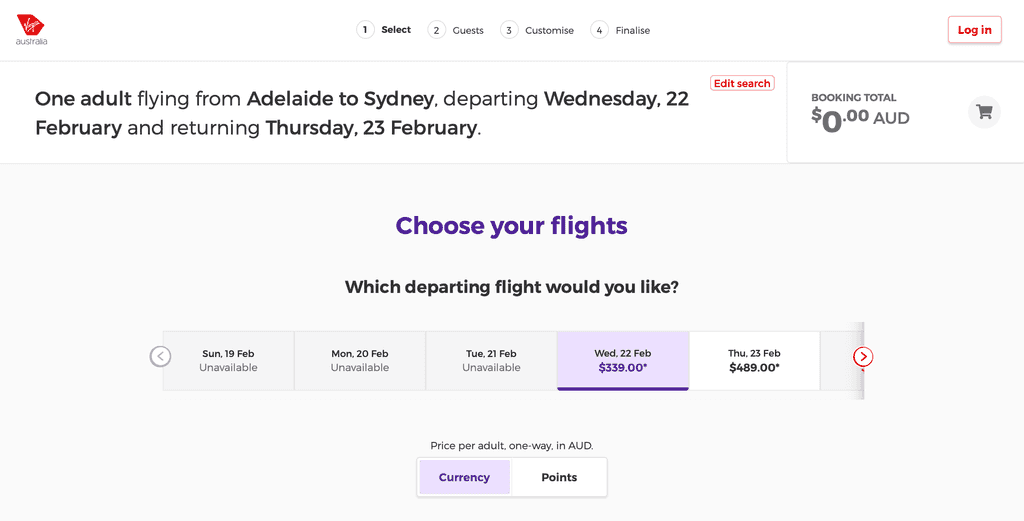This screenshot has width=1024, height=521.
Task: Click the Edit search link
Action: [742, 84]
